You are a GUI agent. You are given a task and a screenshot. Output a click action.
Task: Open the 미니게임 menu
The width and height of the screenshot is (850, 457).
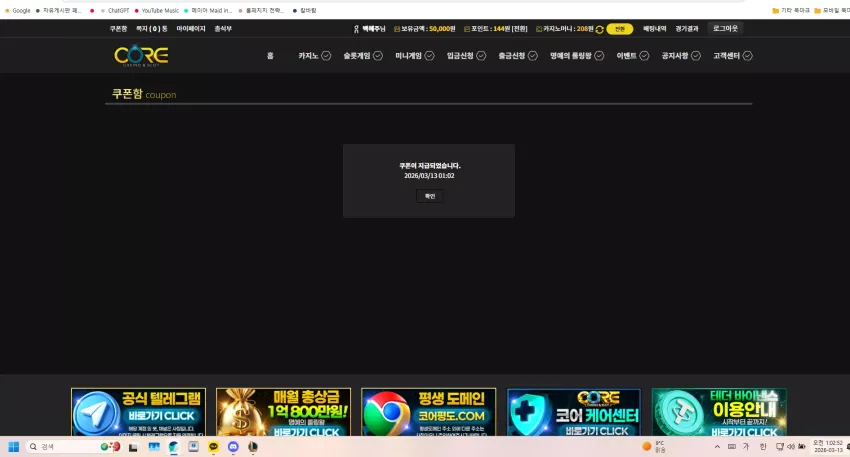408,56
